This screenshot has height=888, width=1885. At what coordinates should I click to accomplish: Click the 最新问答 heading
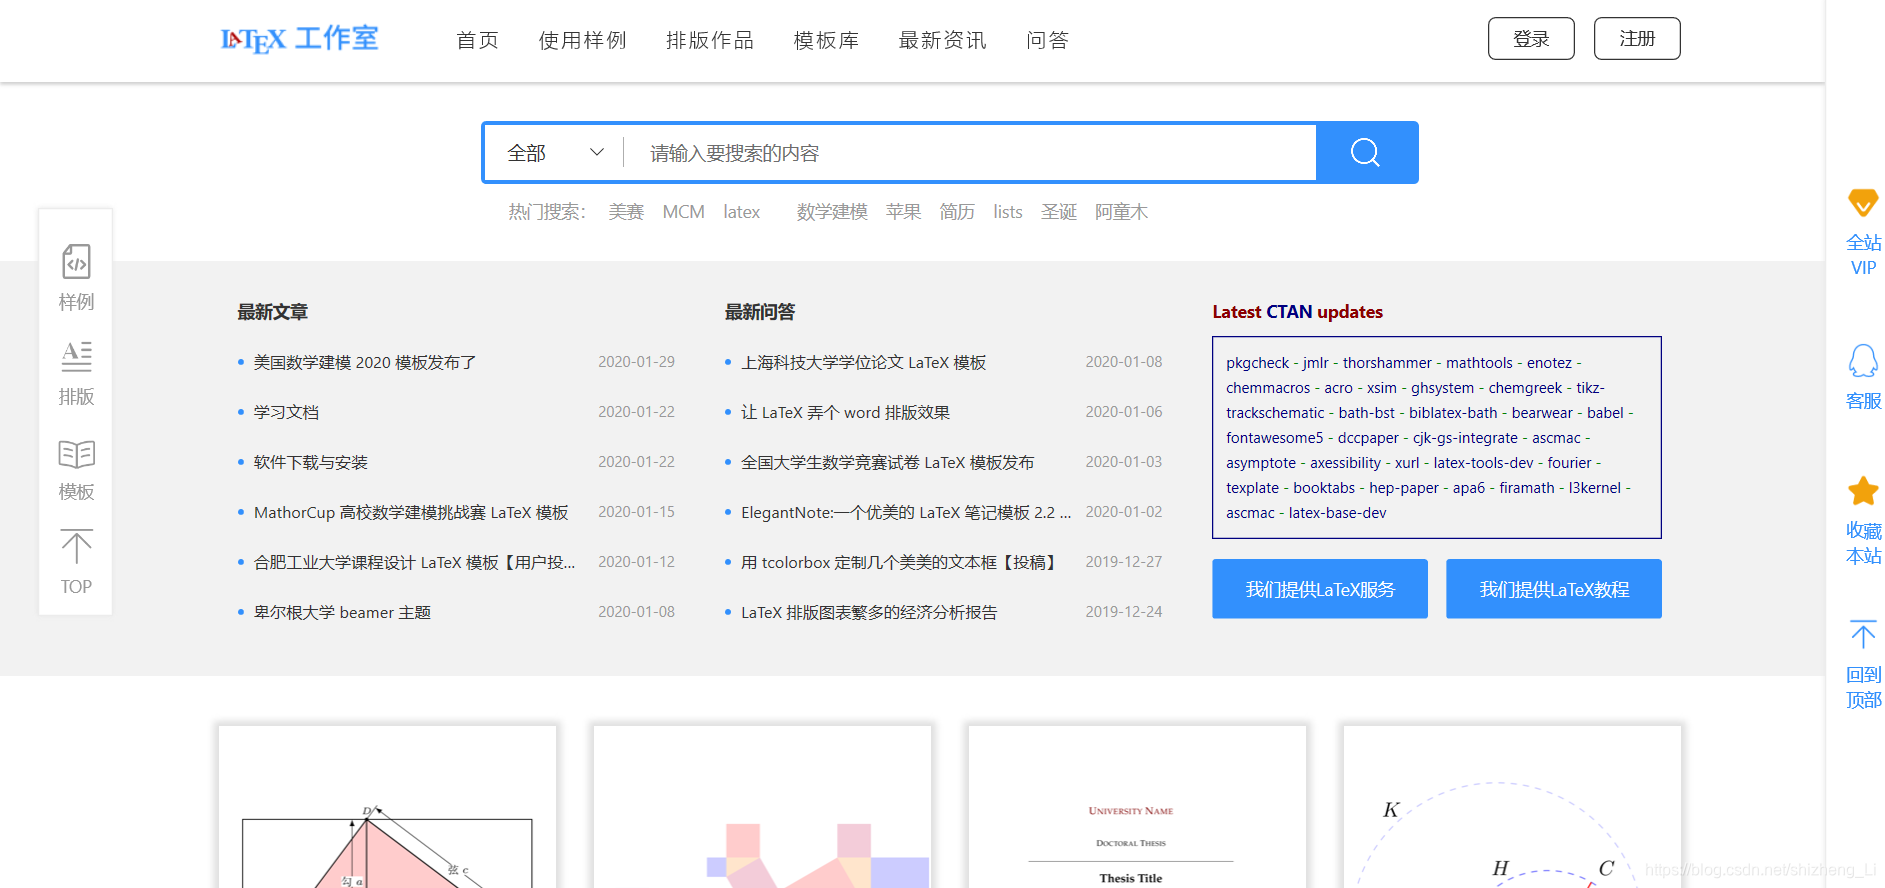click(x=760, y=312)
